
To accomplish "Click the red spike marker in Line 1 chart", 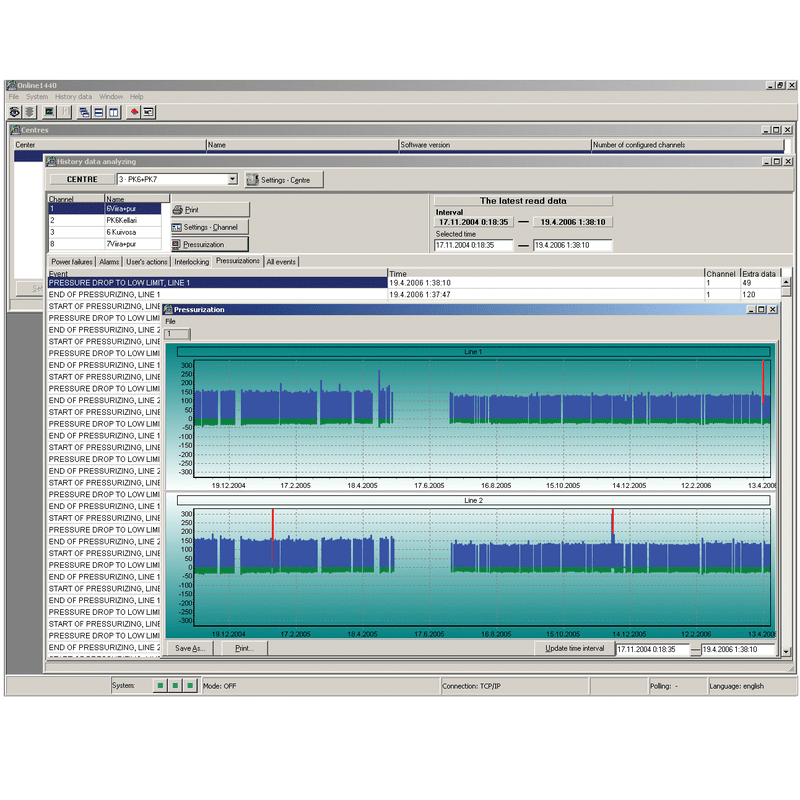I will click(763, 382).
